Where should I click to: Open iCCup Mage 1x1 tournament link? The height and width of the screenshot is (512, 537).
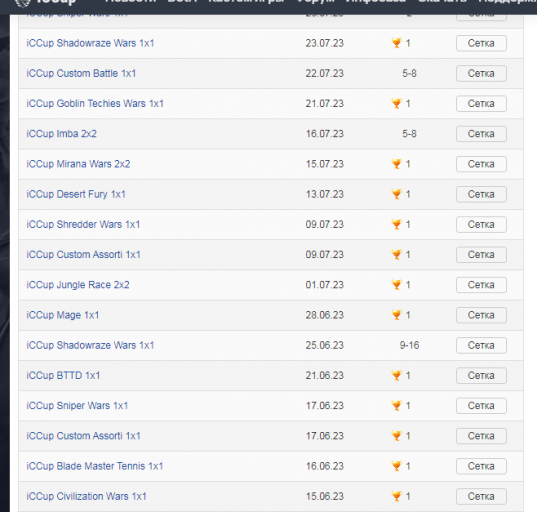coord(63,315)
